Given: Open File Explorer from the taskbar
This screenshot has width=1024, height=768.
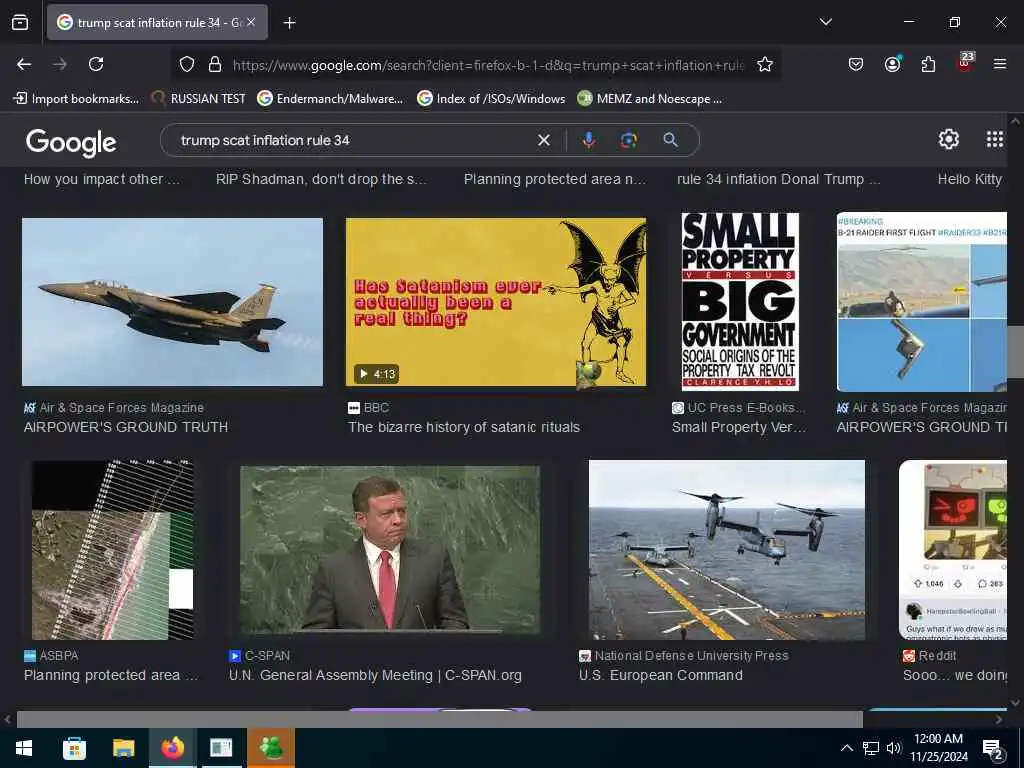Looking at the screenshot, I should click(x=123, y=748).
